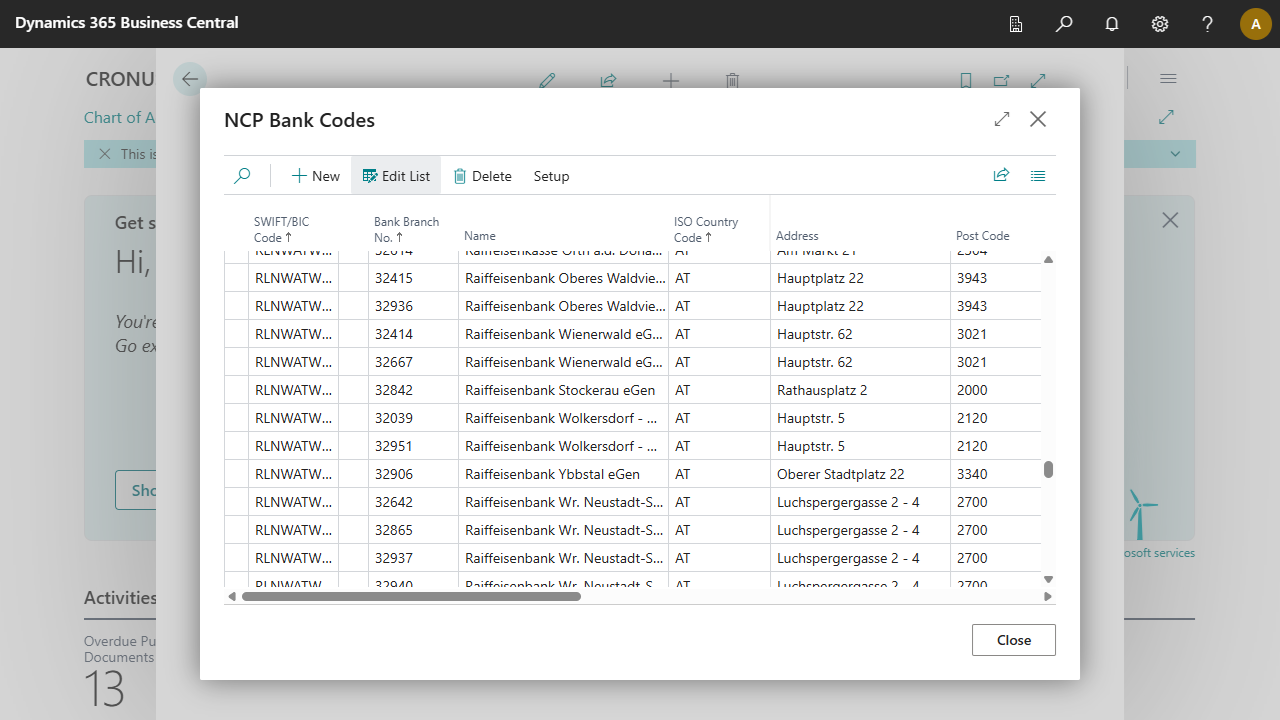Click horizontal scrollbar right arrow
The width and height of the screenshot is (1280, 720).
[1048, 597]
